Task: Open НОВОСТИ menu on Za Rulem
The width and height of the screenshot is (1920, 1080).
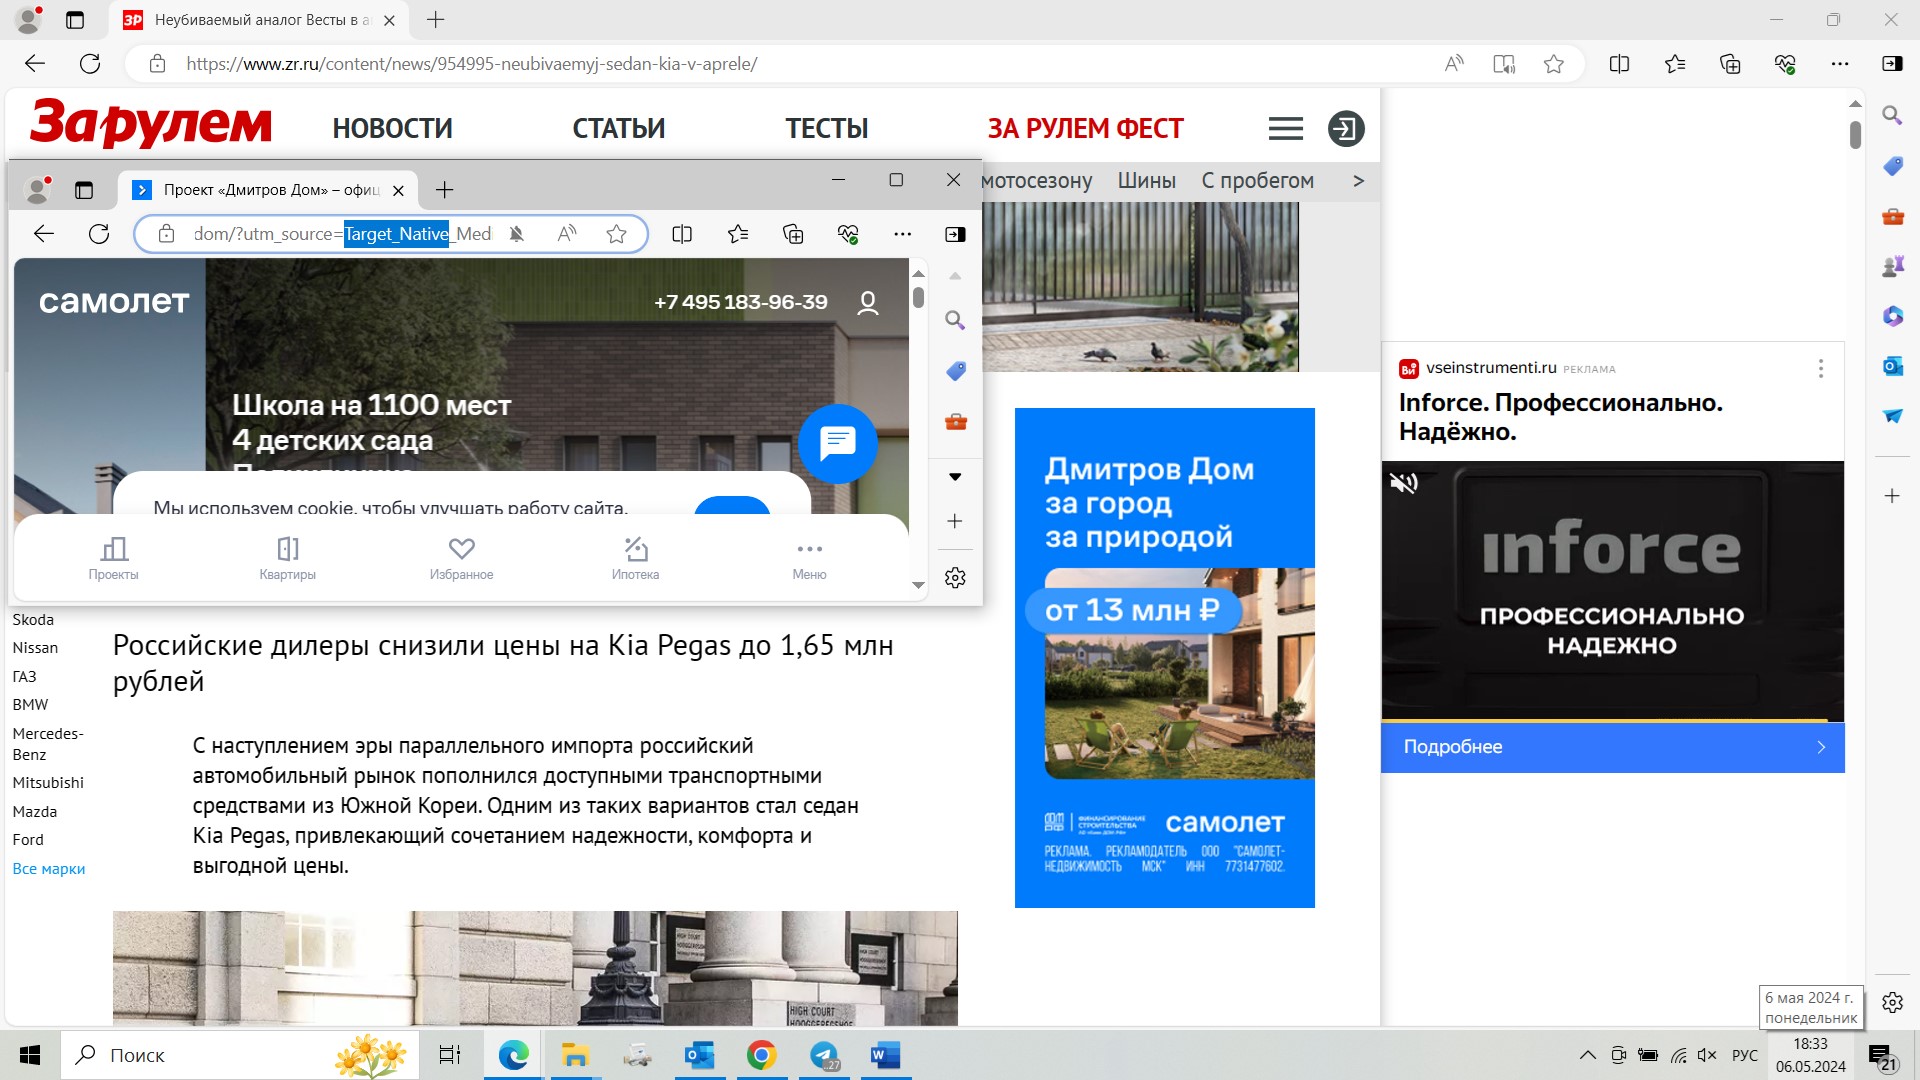Action: tap(392, 129)
